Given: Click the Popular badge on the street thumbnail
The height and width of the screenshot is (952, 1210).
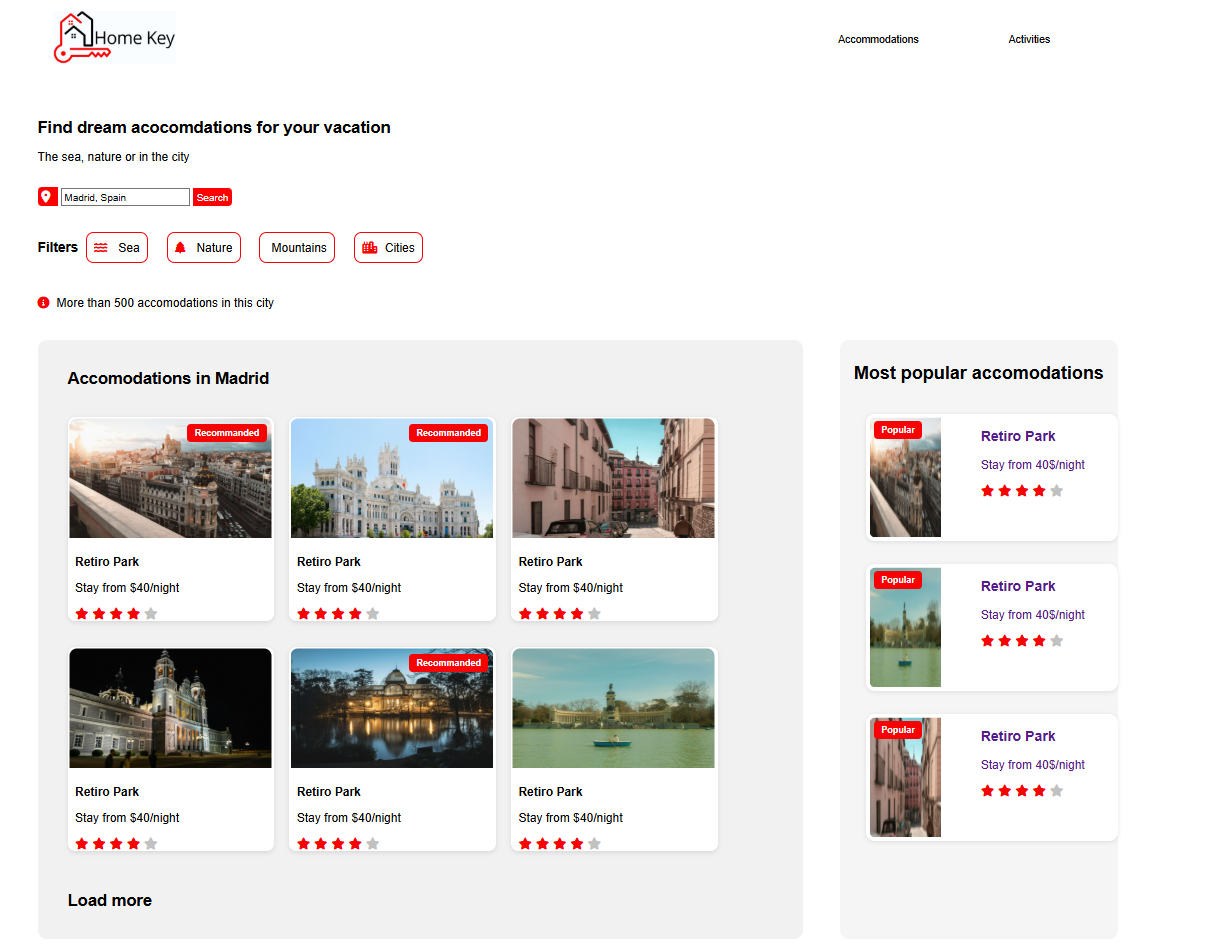Looking at the screenshot, I should coord(898,730).
